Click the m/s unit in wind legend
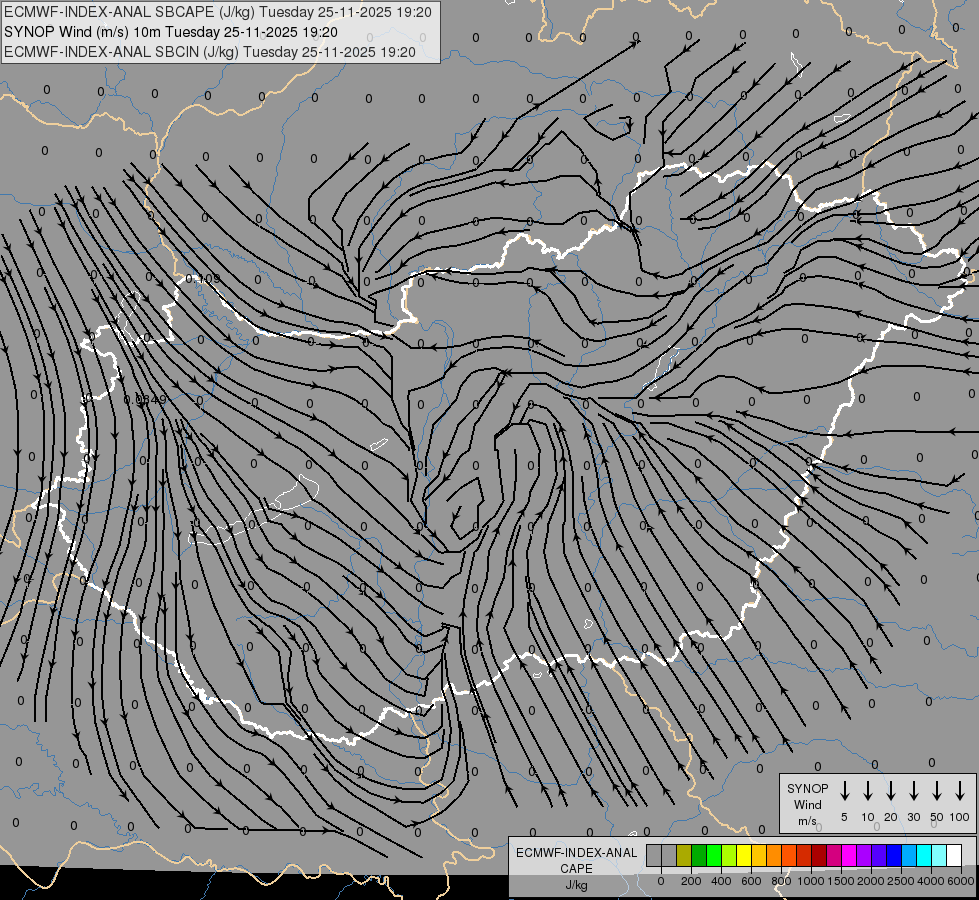Screen dimensions: 979x900 coord(807,821)
